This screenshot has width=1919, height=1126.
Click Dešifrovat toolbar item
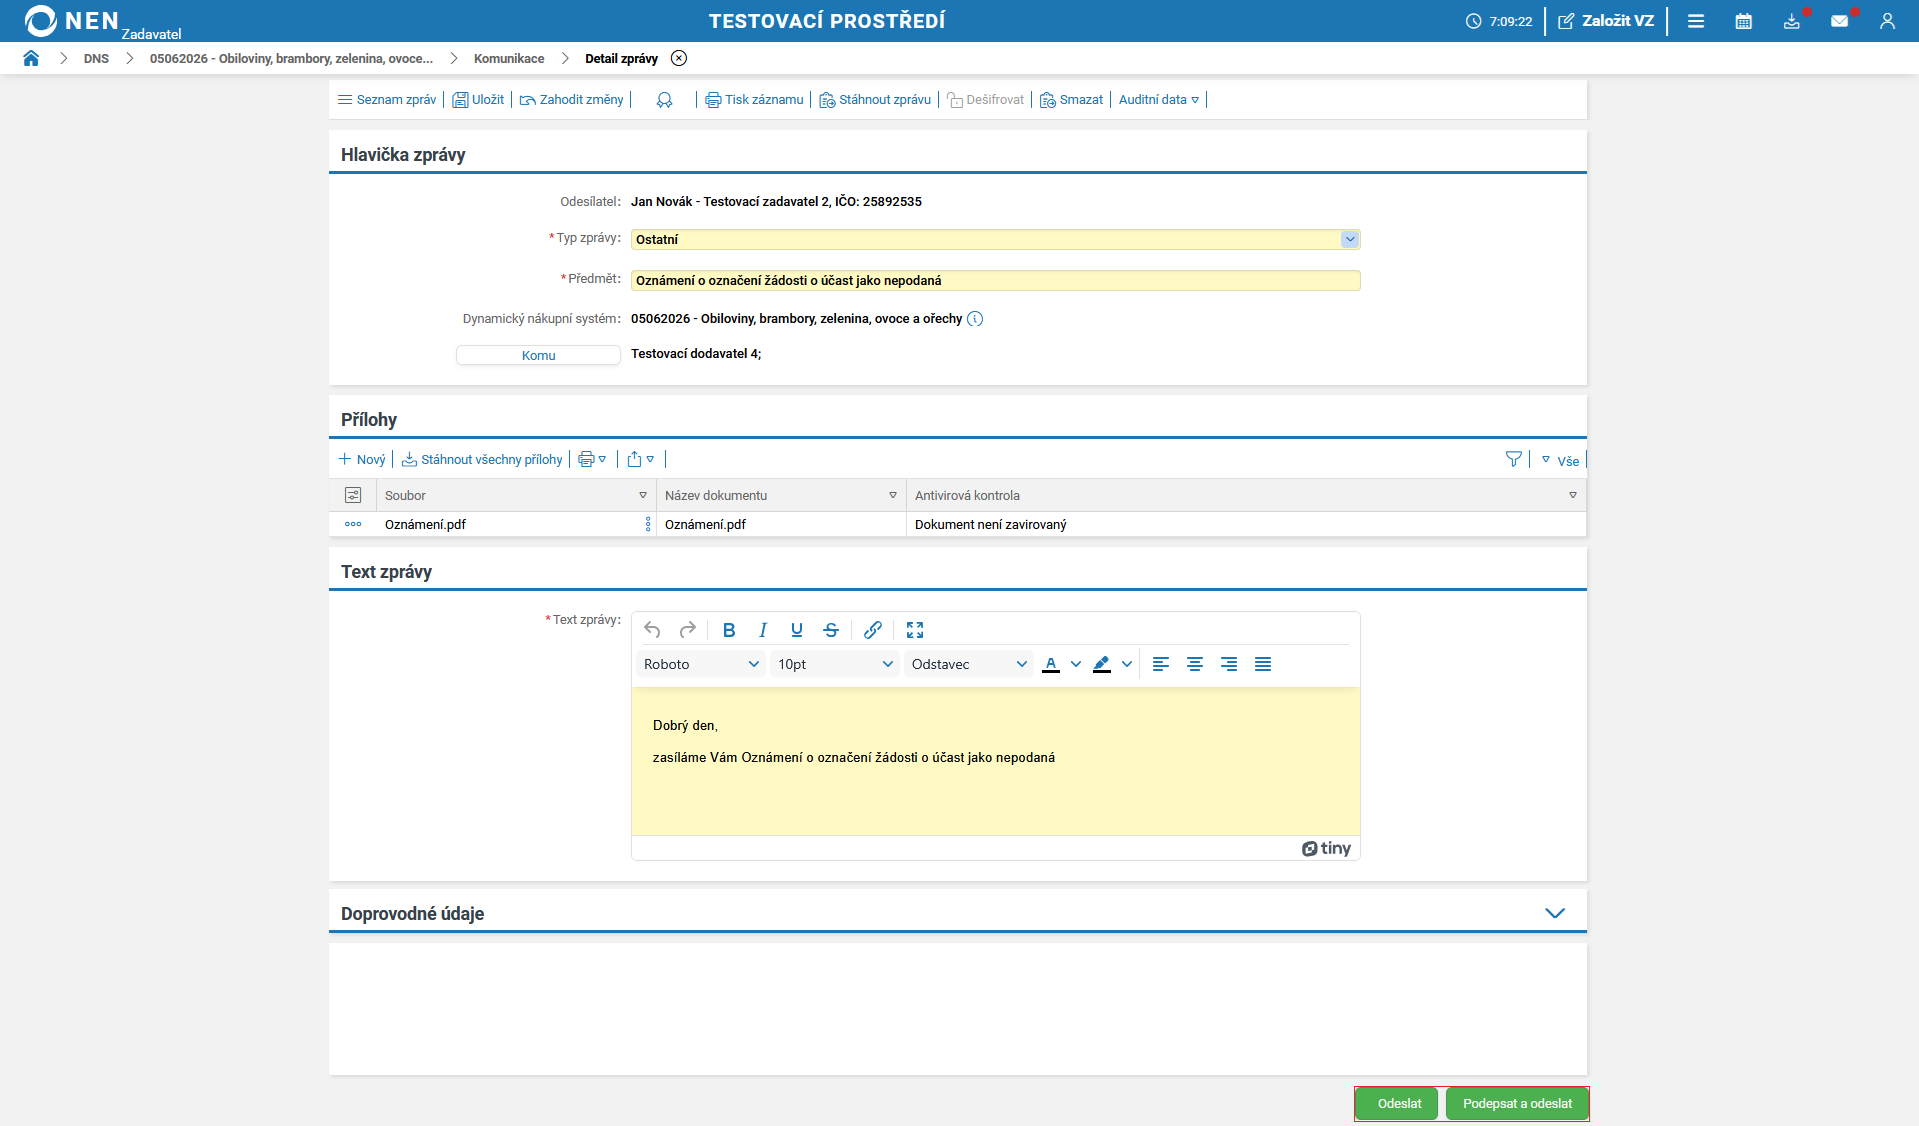(986, 100)
